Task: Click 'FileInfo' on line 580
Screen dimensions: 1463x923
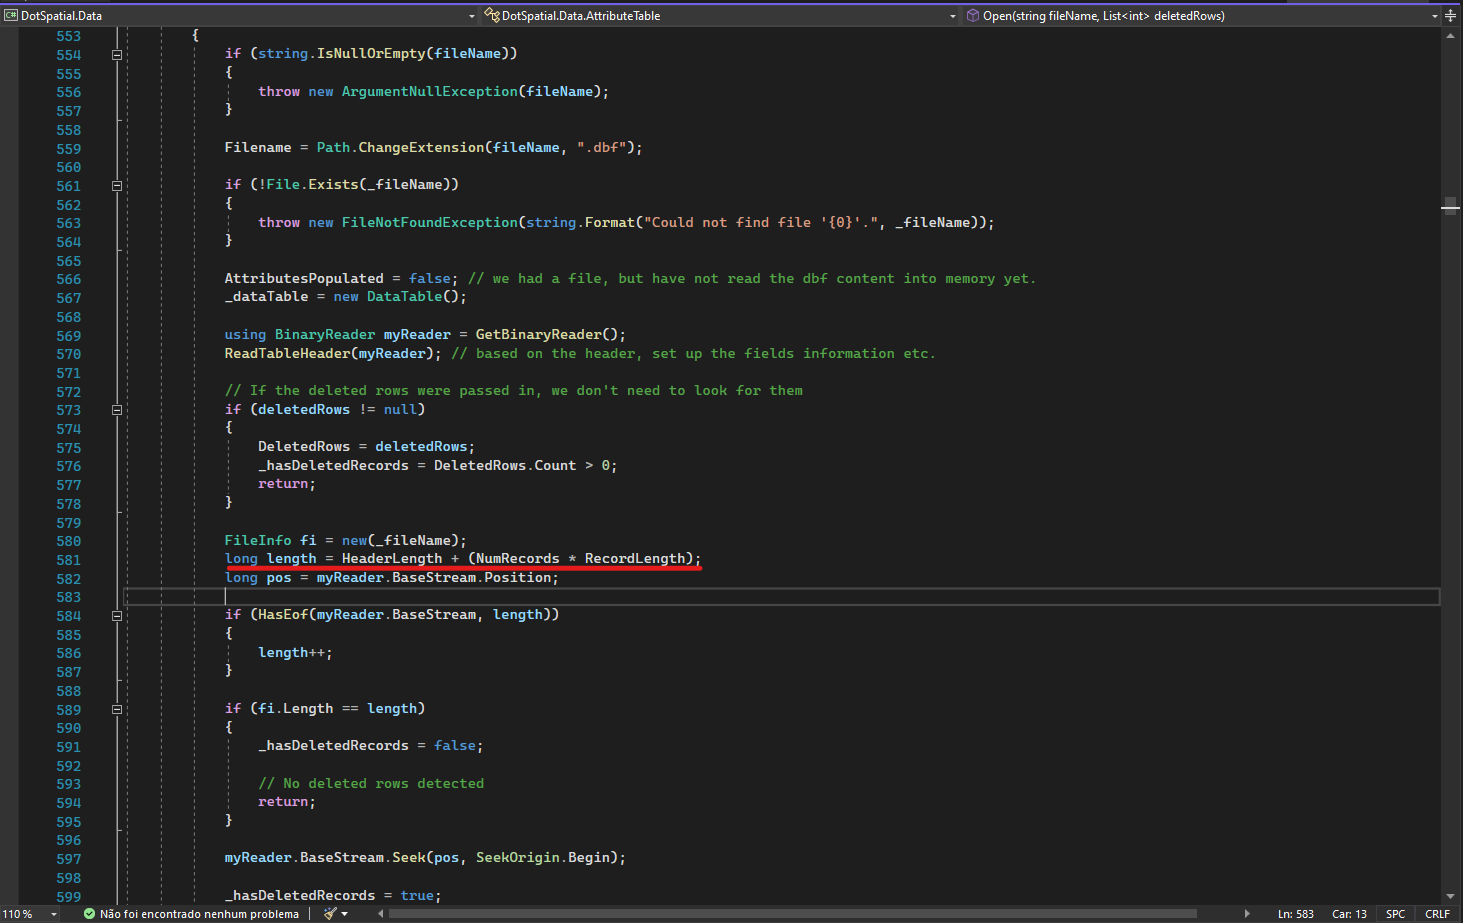Action: tap(258, 540)
